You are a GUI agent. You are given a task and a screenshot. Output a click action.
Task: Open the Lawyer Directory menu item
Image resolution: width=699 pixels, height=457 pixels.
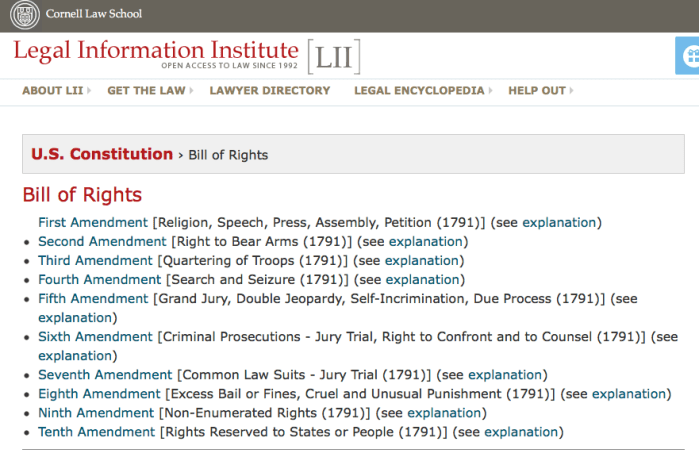click(x=270, y=91)
